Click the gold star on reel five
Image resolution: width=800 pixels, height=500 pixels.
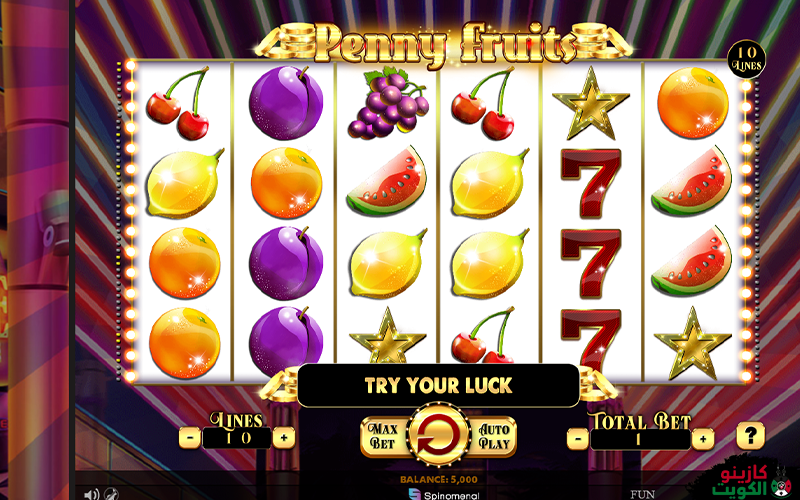(590, 104)
